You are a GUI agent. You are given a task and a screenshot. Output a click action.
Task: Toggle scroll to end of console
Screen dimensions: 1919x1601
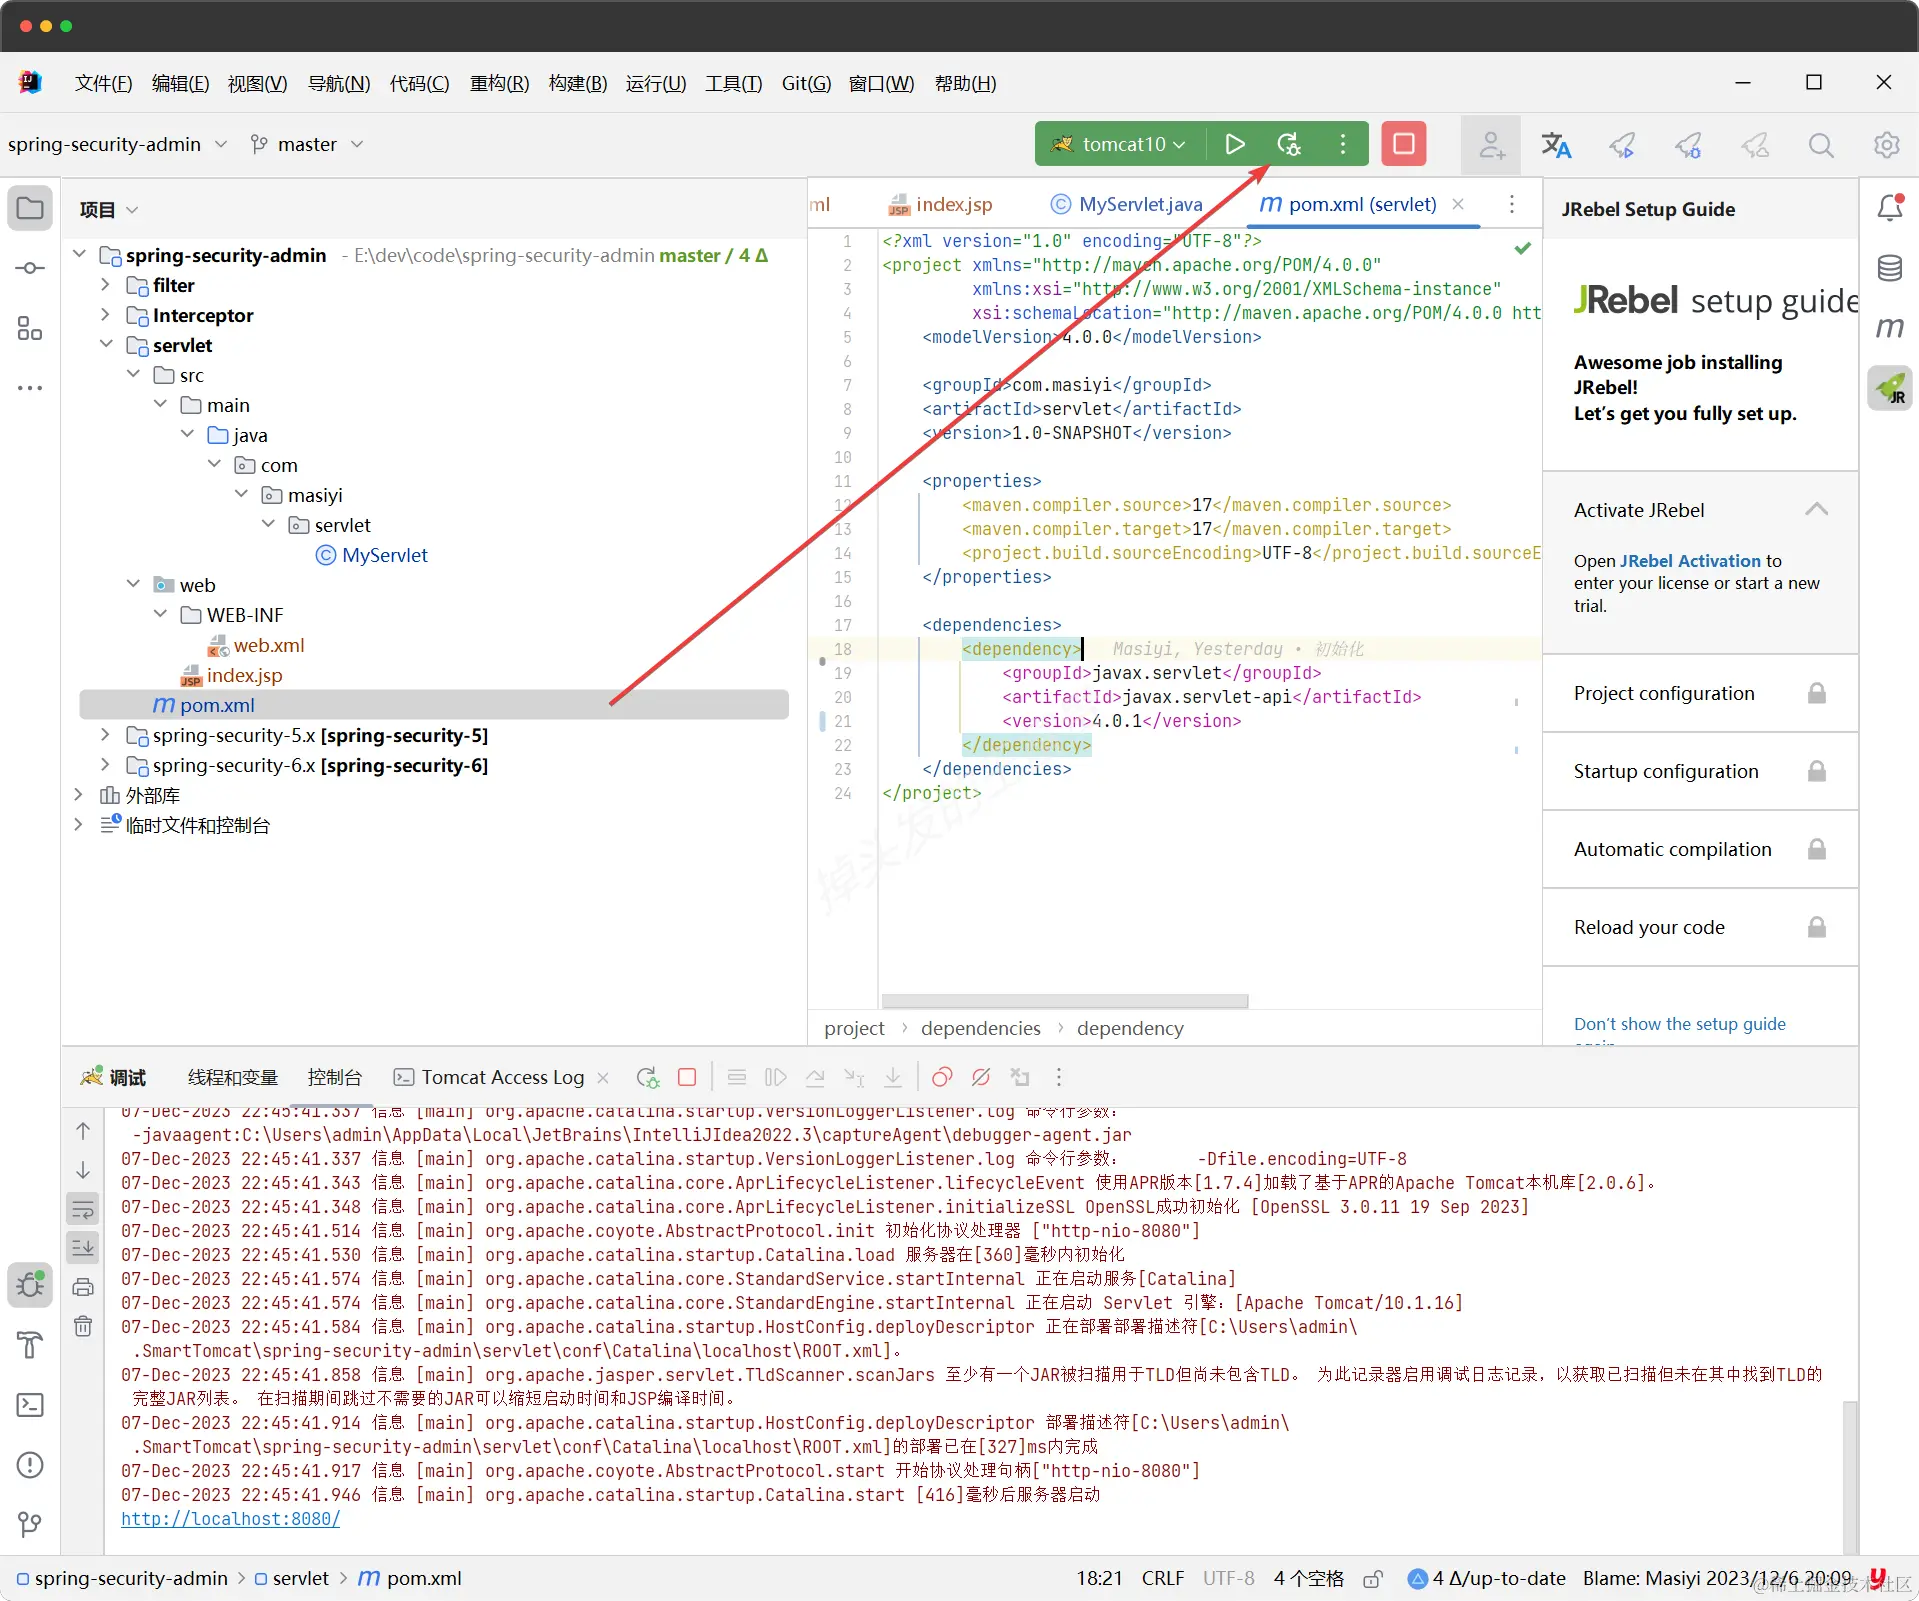(83, 1247)
